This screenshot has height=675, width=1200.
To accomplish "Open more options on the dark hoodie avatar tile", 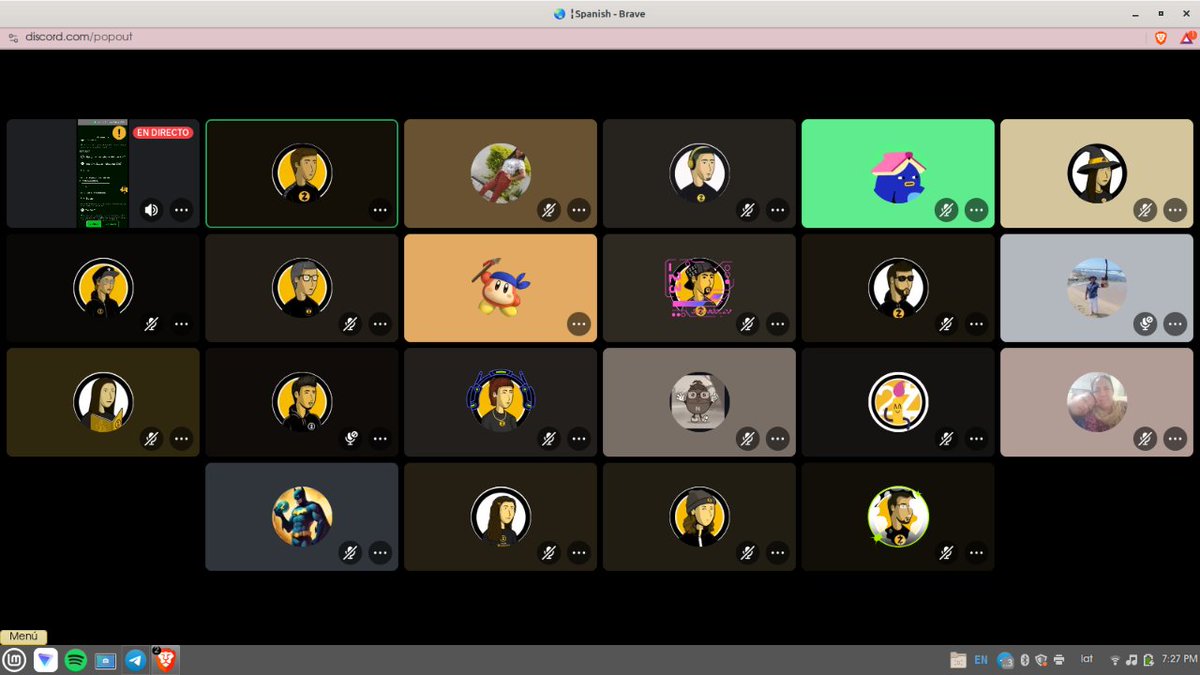I will click(380, 438).
